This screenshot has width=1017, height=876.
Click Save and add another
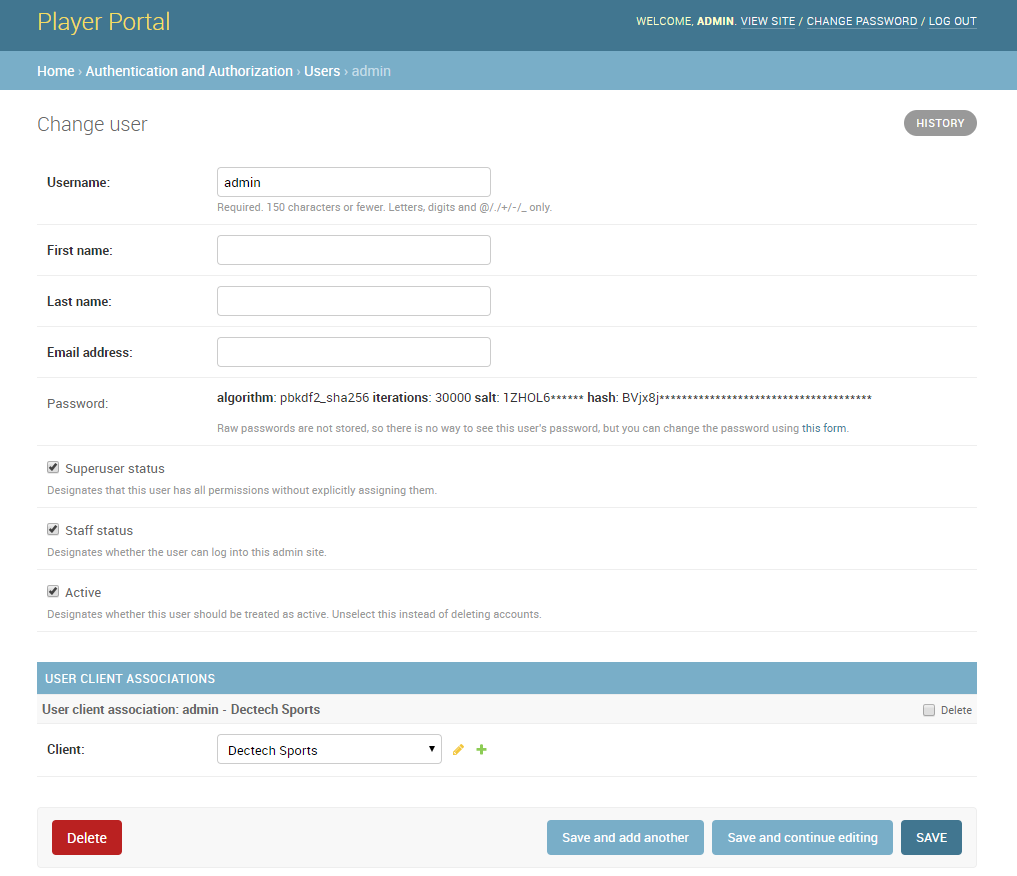tap(625, 838)
